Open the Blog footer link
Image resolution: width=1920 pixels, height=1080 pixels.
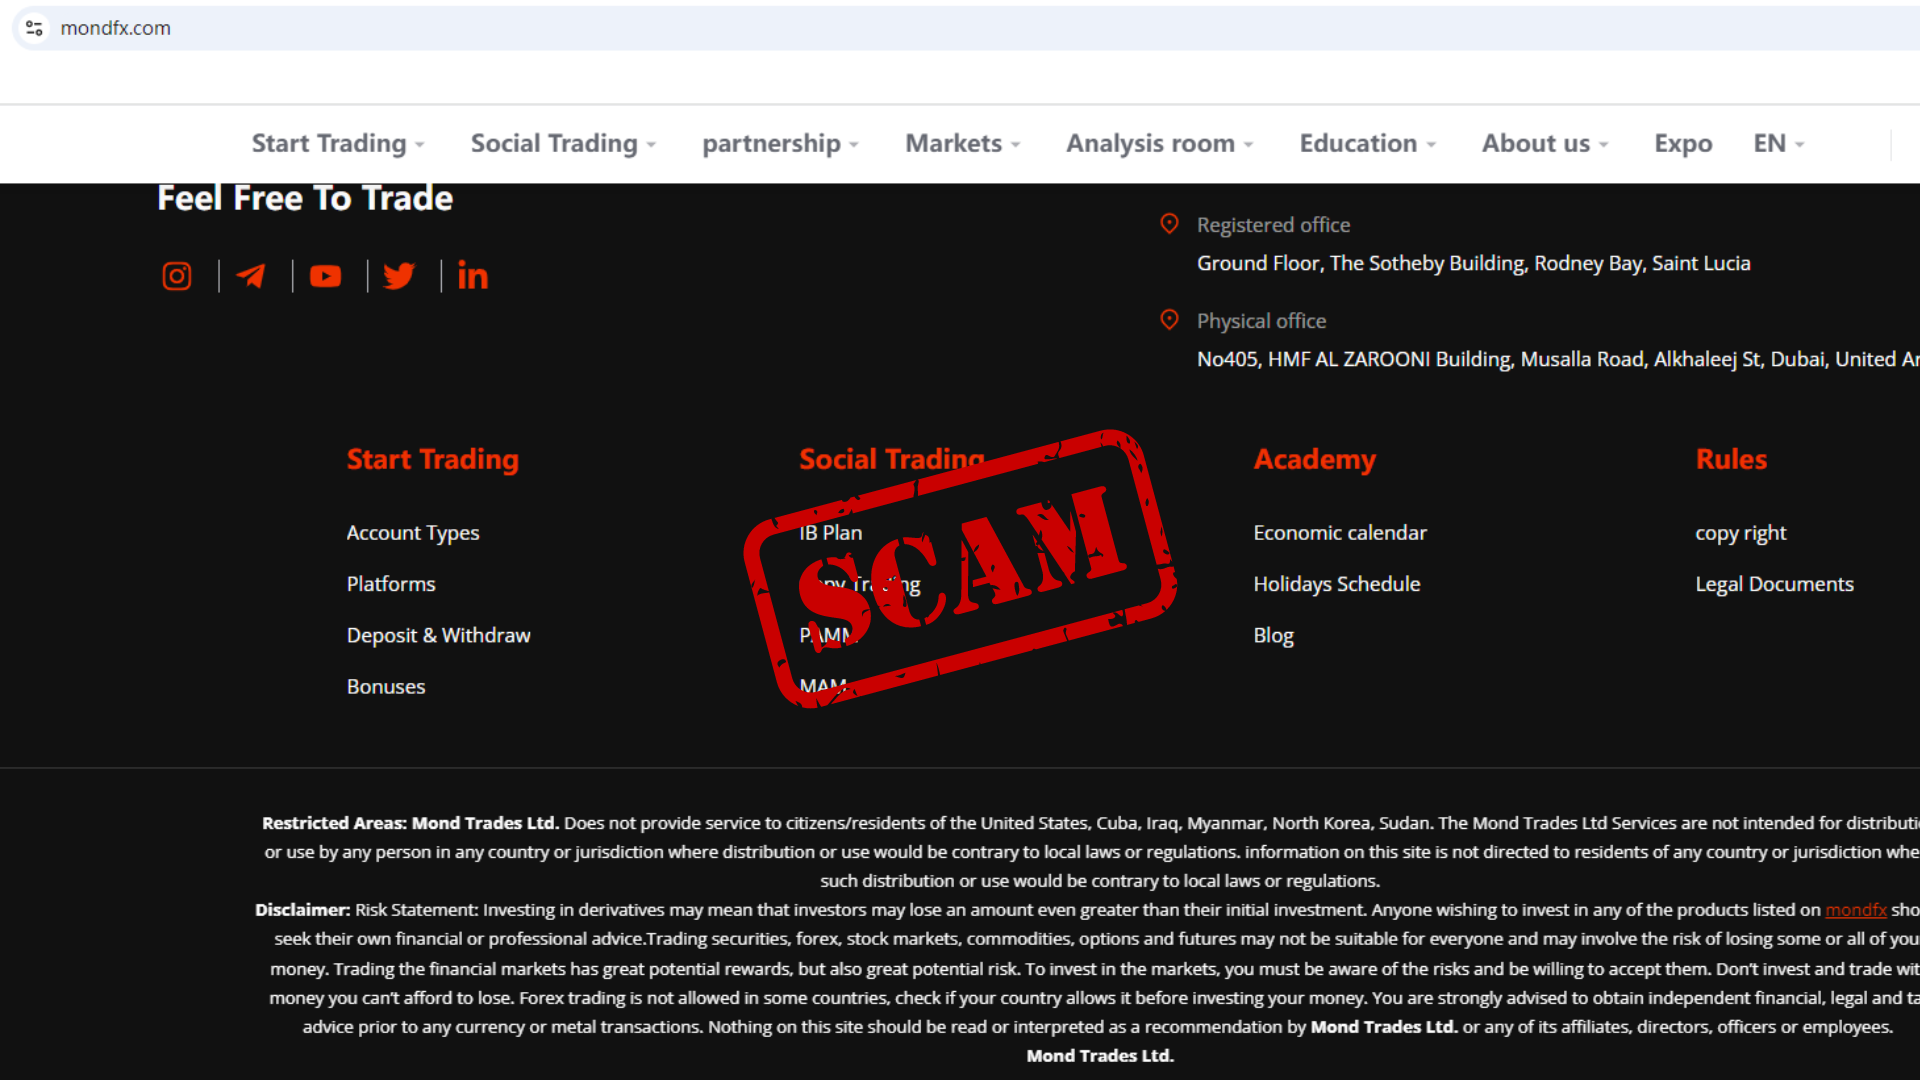coord(1273,636)
